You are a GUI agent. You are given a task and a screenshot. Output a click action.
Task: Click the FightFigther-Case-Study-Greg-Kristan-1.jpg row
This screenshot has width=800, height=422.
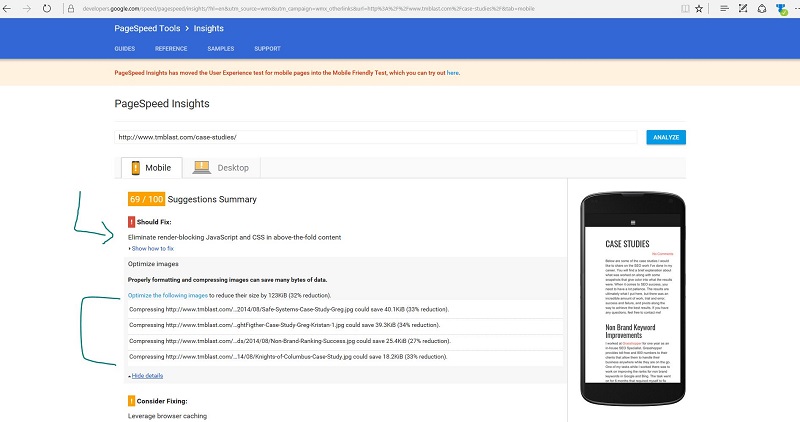[345, 325]
